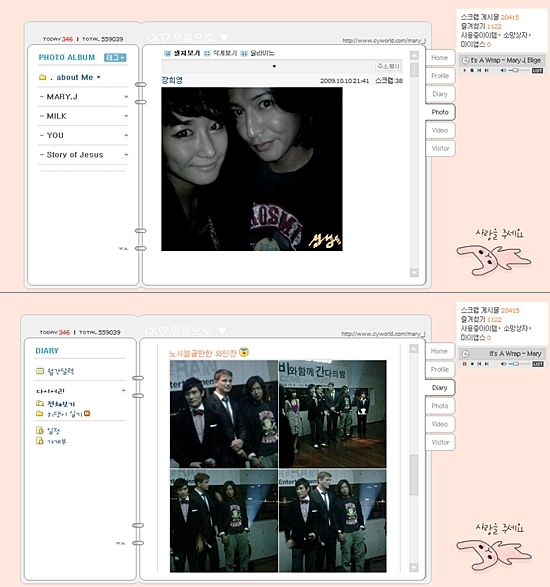Click the 장희영 author name above the photo
Image resolution: width=550 pixels, height=587 pixels.
coord(171,80)
